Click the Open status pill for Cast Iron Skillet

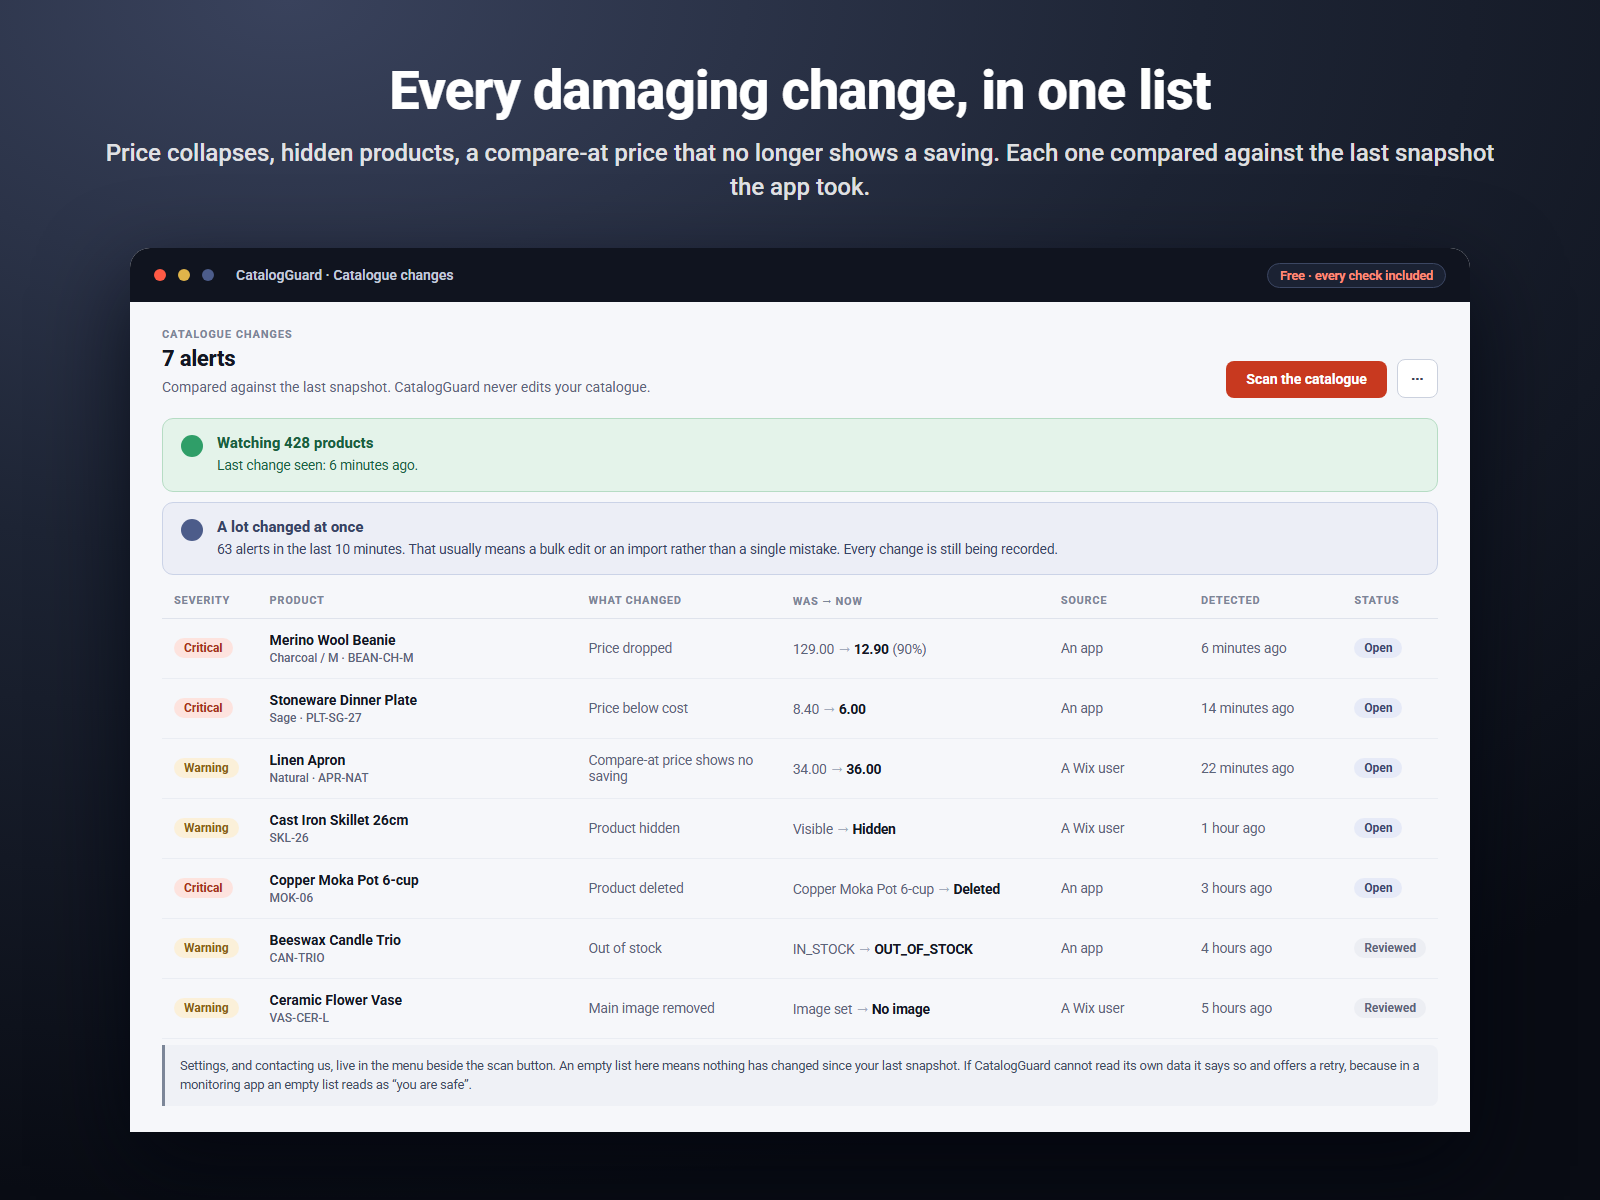[x=1378, y=828]
